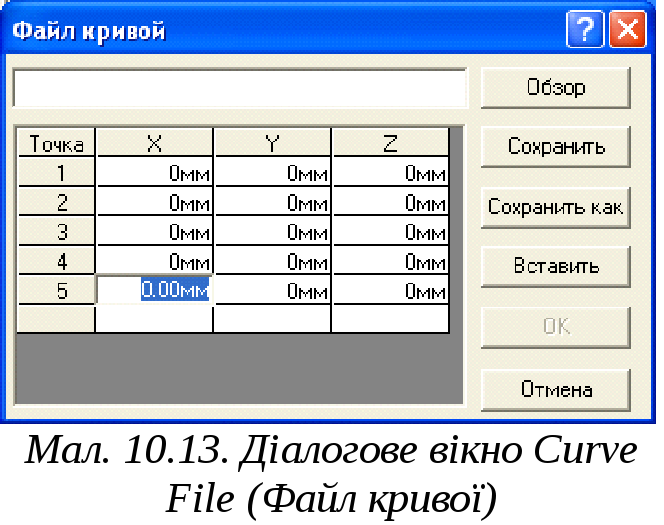
Task: Click the Обзор browse button
Action: 556,88
